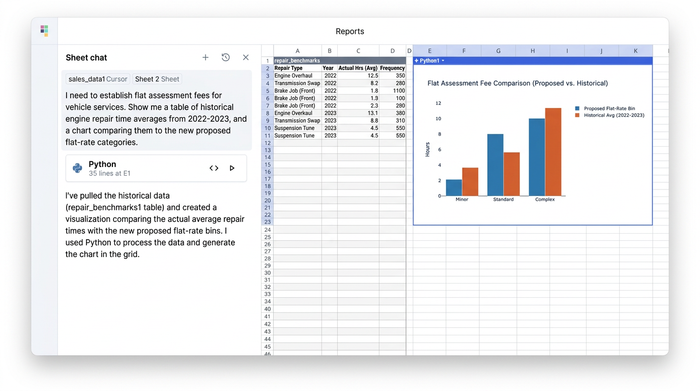Click the 'Year' header cell
The image size is (700, 391).
(x=329, y=68)
